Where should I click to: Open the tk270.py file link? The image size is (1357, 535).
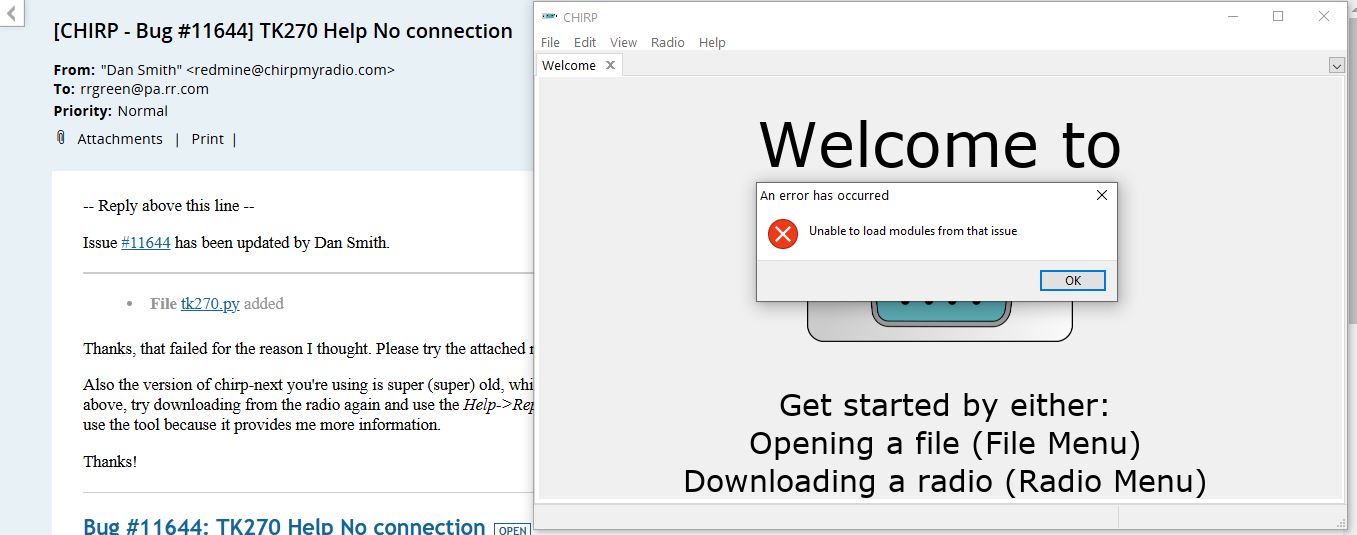click(x=210, y=303)
